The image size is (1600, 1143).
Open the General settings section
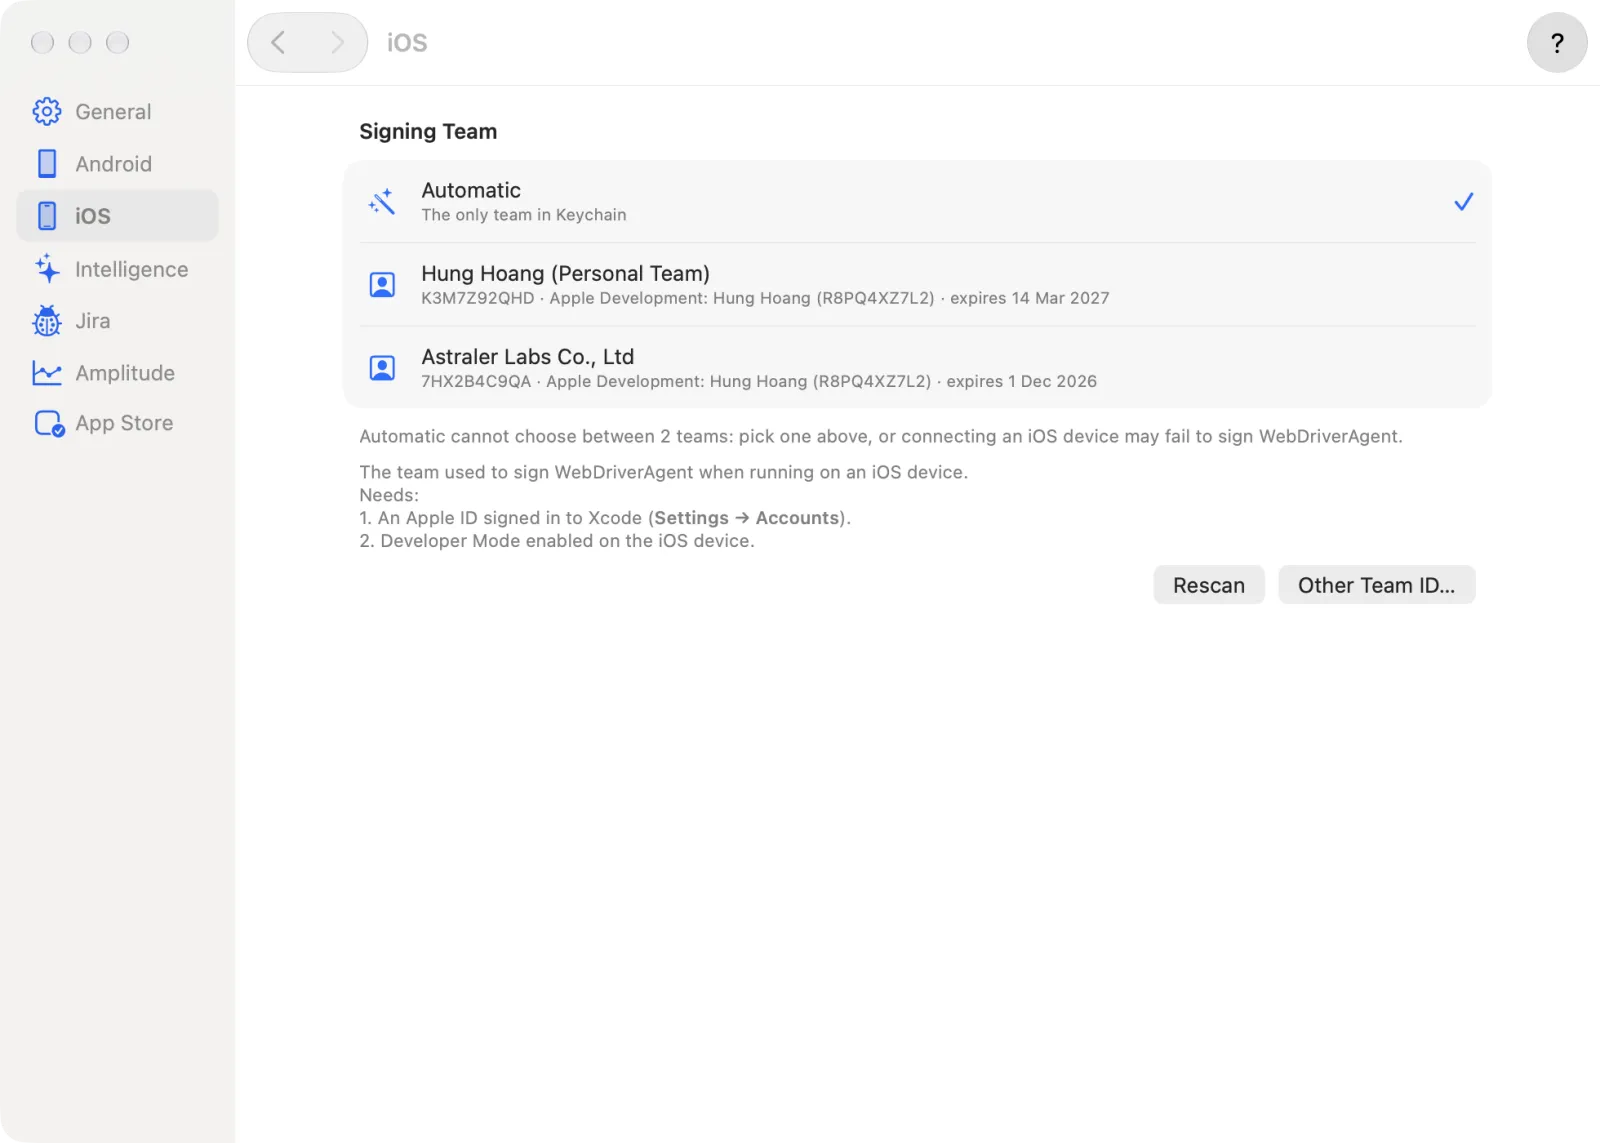click(117, 112)
